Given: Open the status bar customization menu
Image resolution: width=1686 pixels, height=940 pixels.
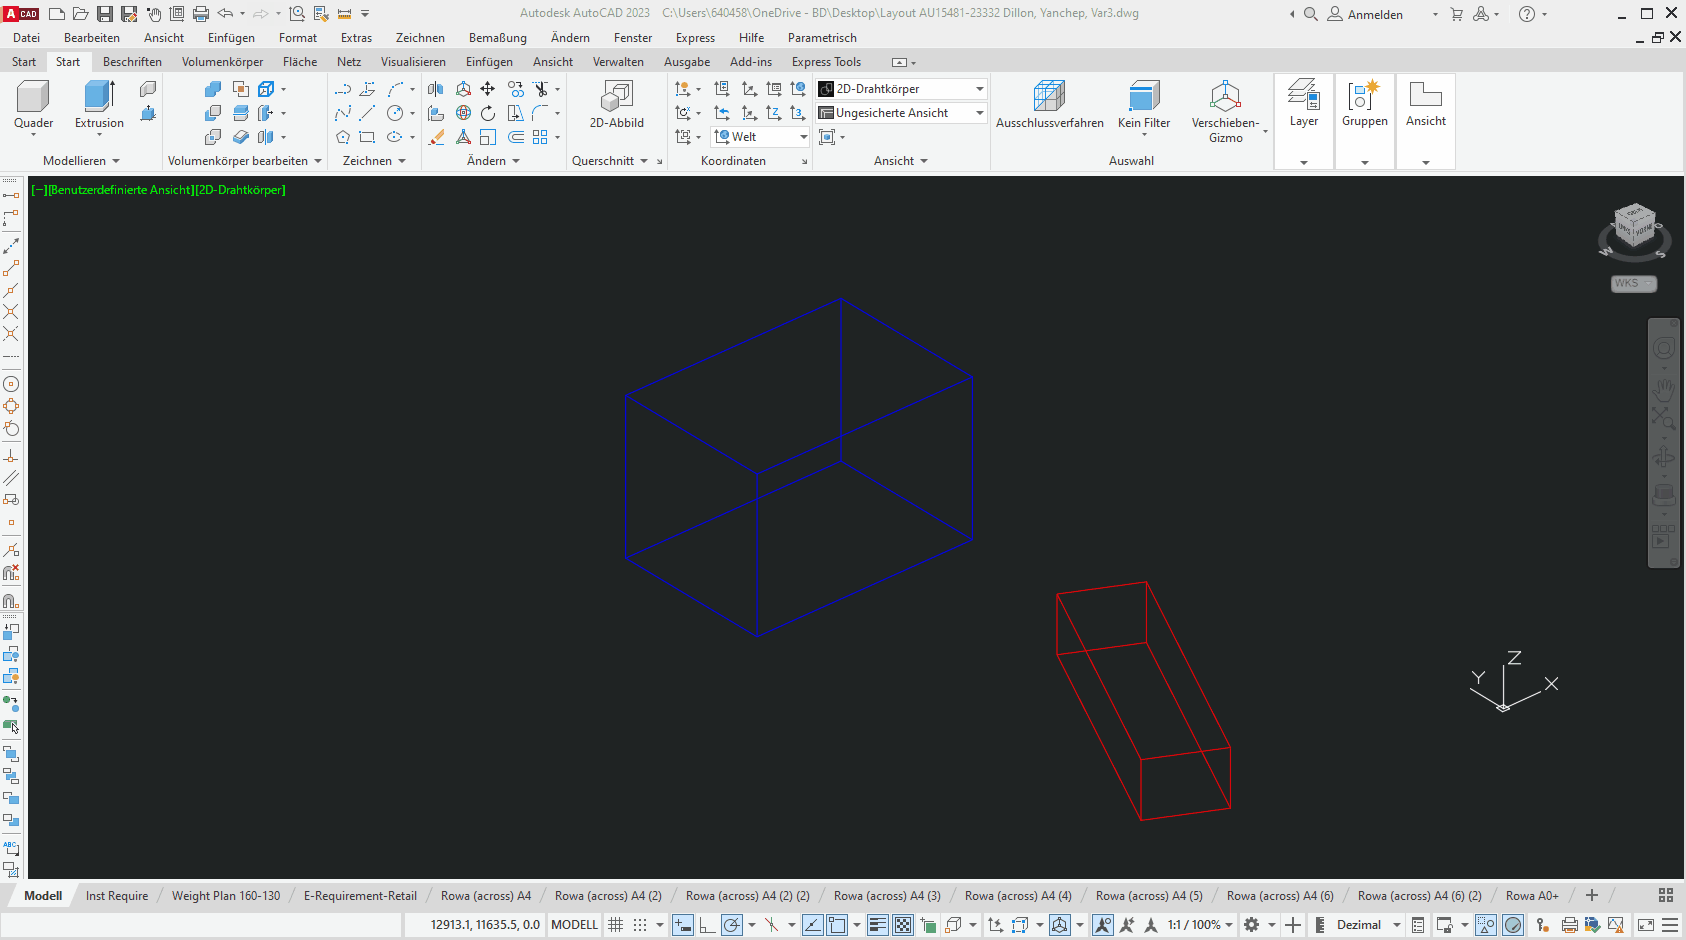Looking at the screenshot, I should pos(1670,925).
